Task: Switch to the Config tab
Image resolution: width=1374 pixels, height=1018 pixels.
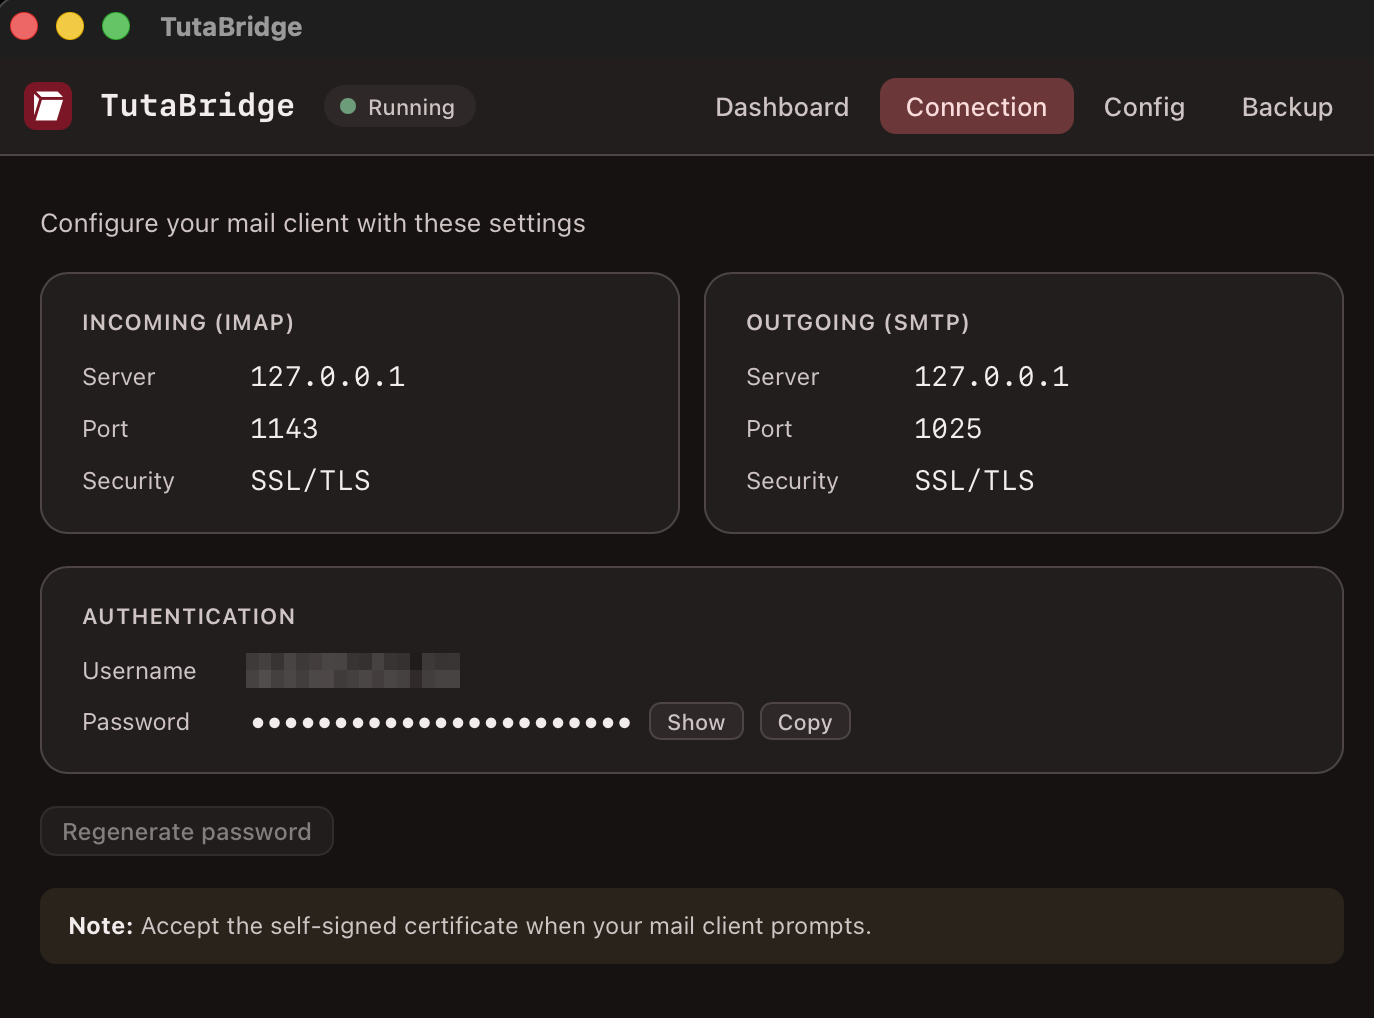Action: [1144, 107]
